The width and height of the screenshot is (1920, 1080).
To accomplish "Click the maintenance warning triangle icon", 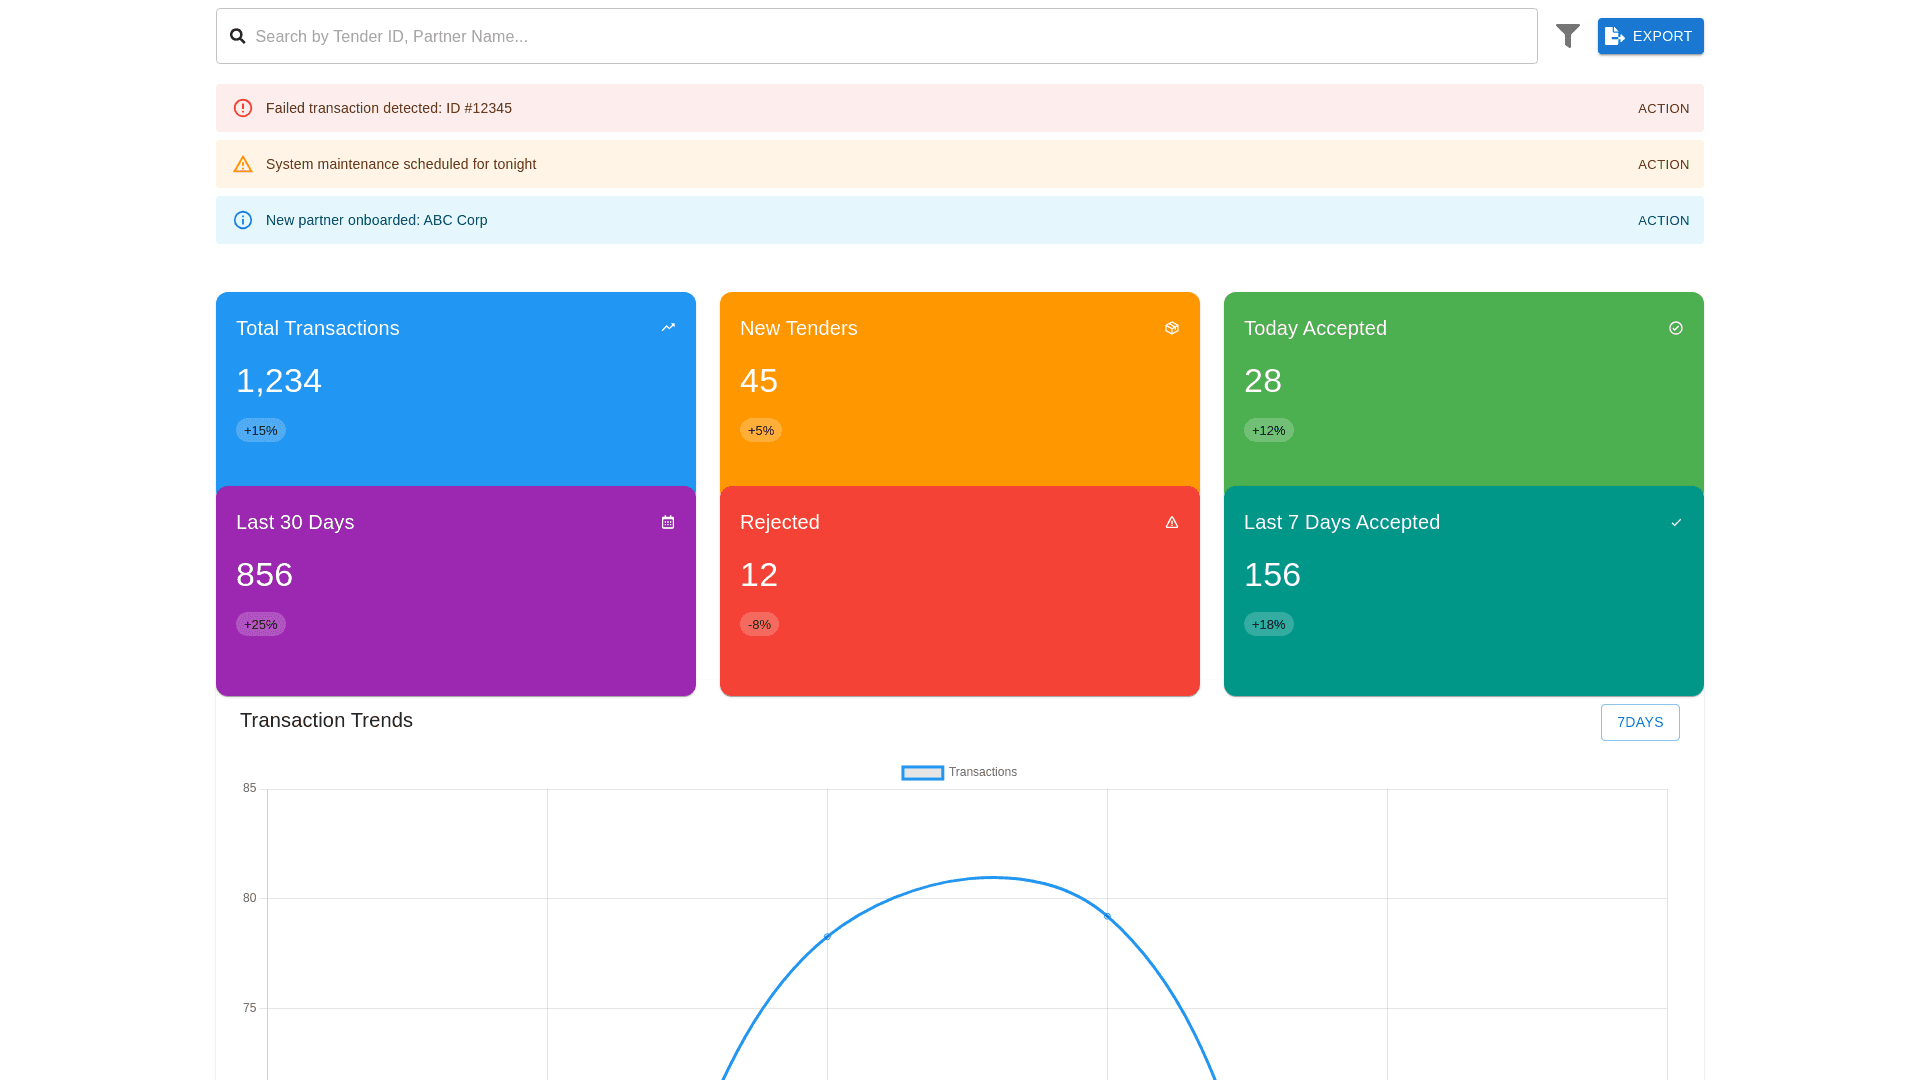I will tap(243, 164).
